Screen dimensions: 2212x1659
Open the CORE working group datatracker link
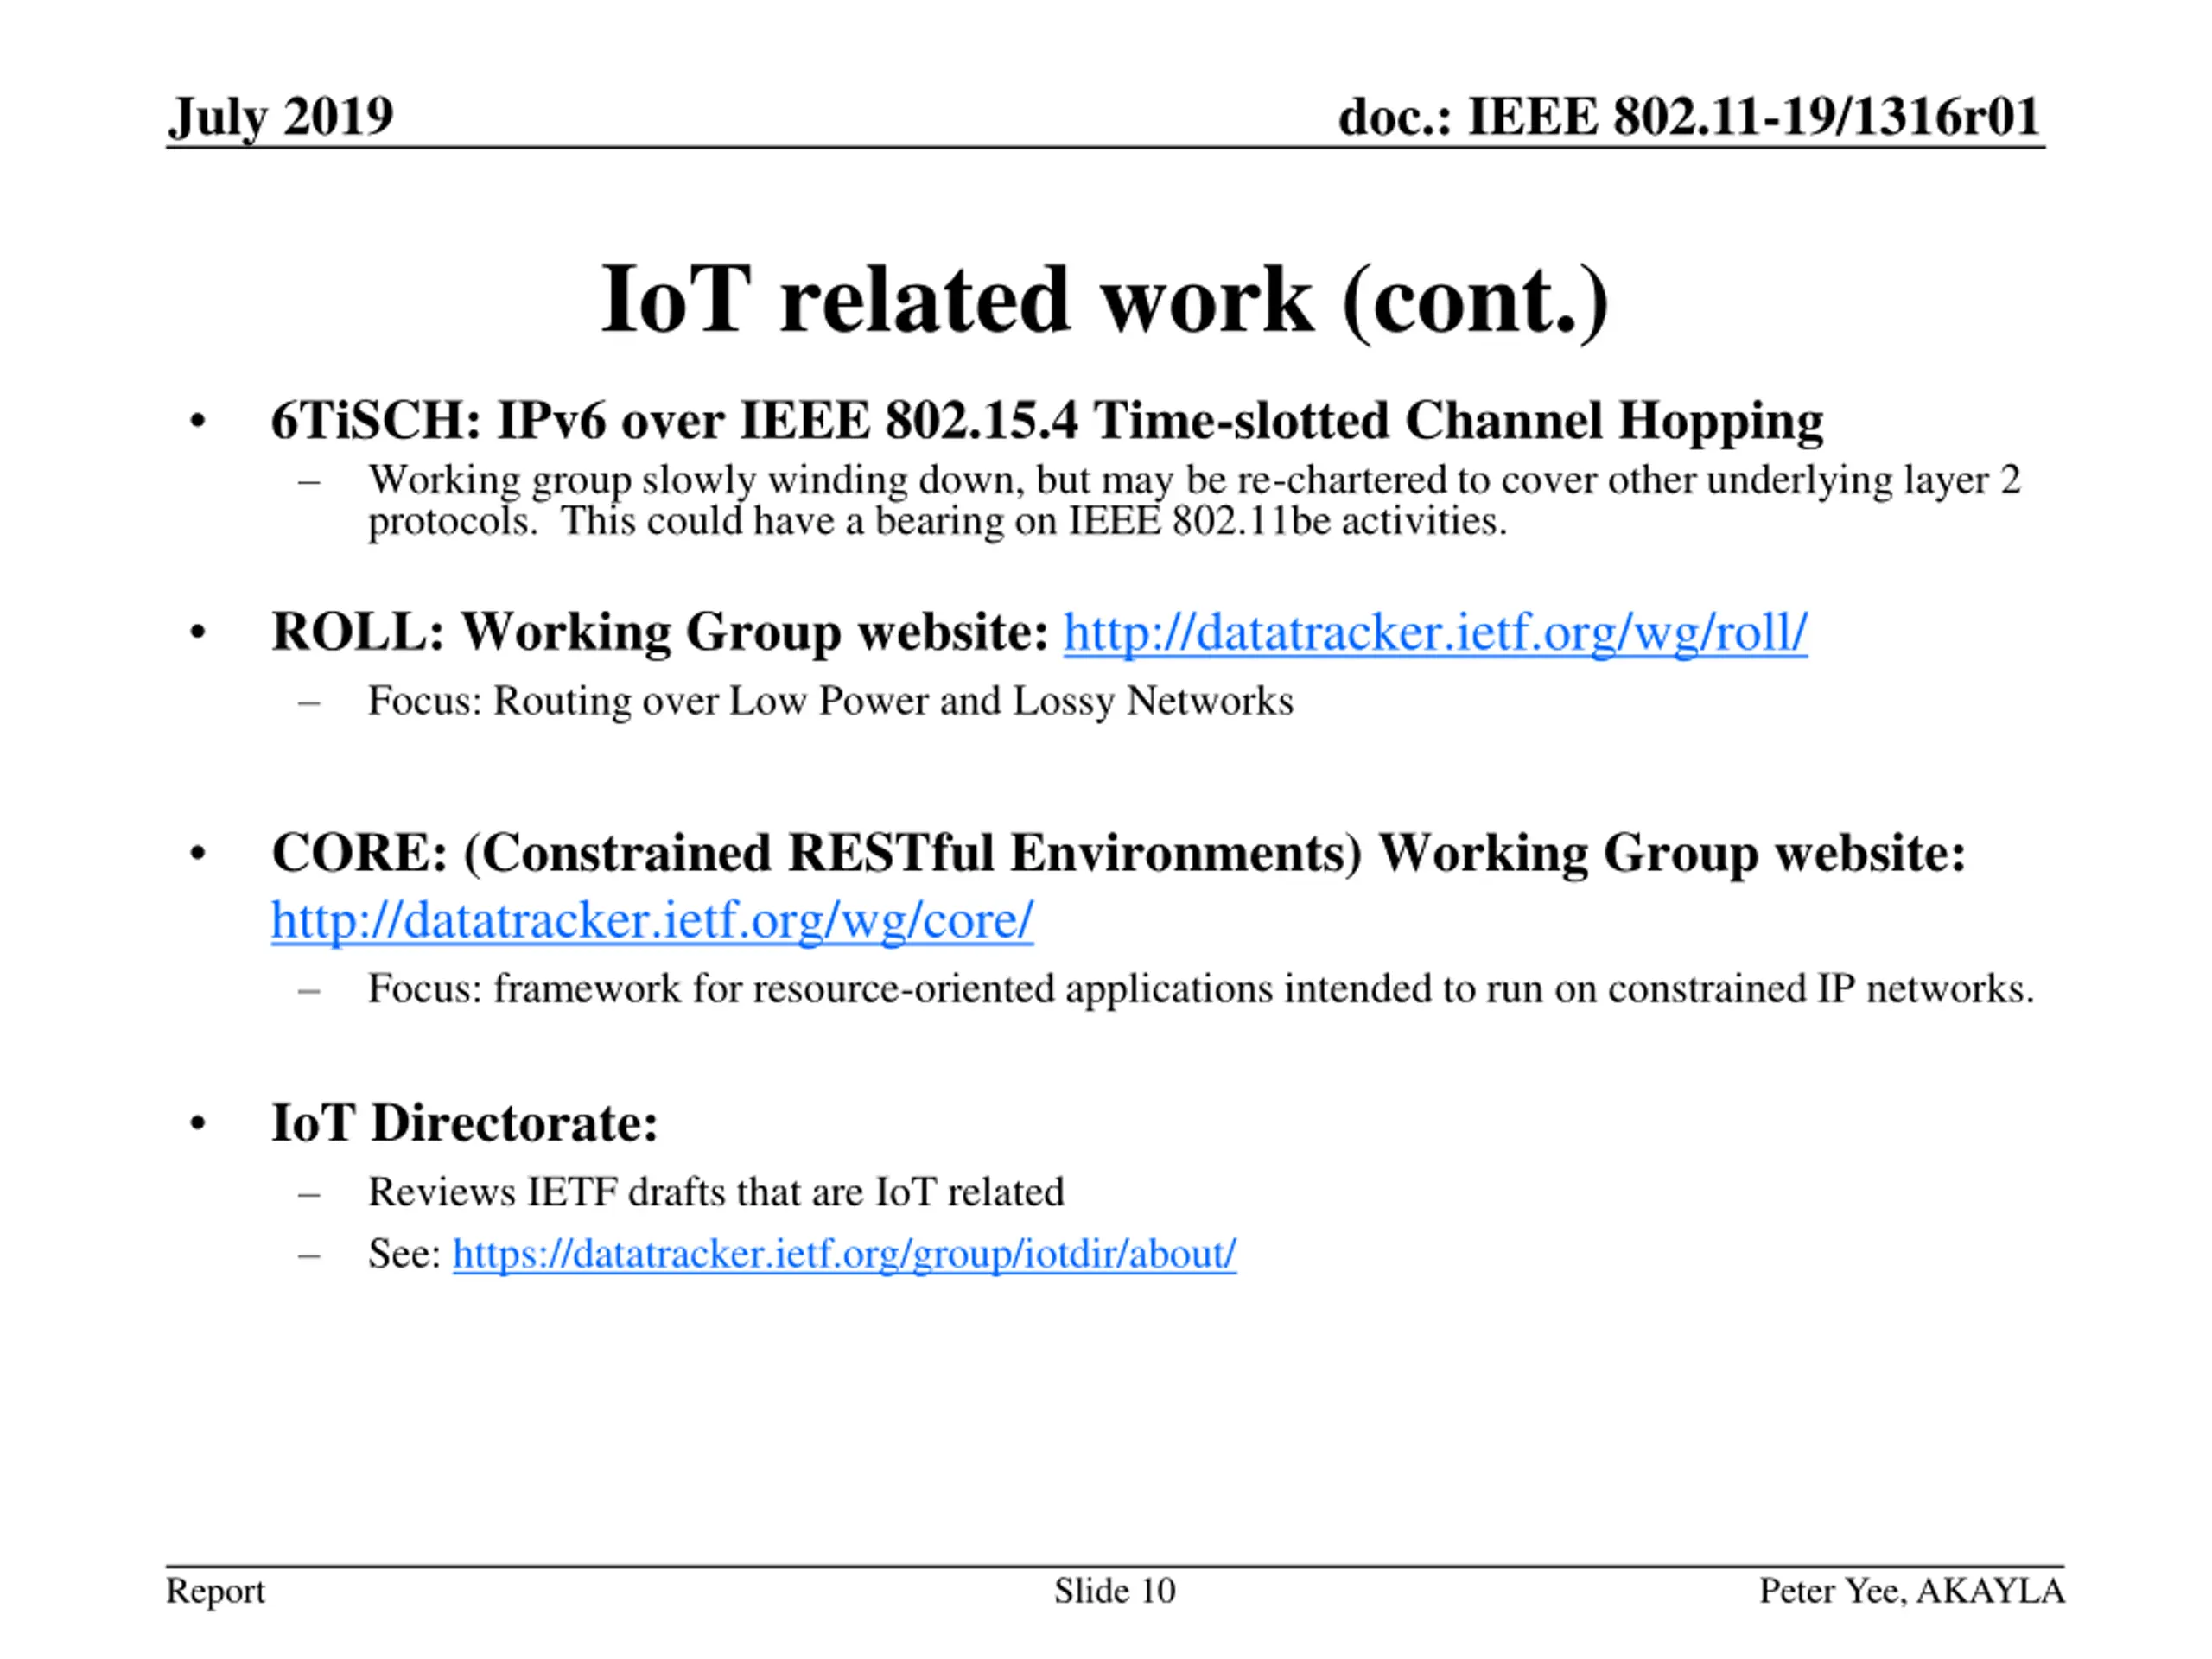[x=652, y=920]
